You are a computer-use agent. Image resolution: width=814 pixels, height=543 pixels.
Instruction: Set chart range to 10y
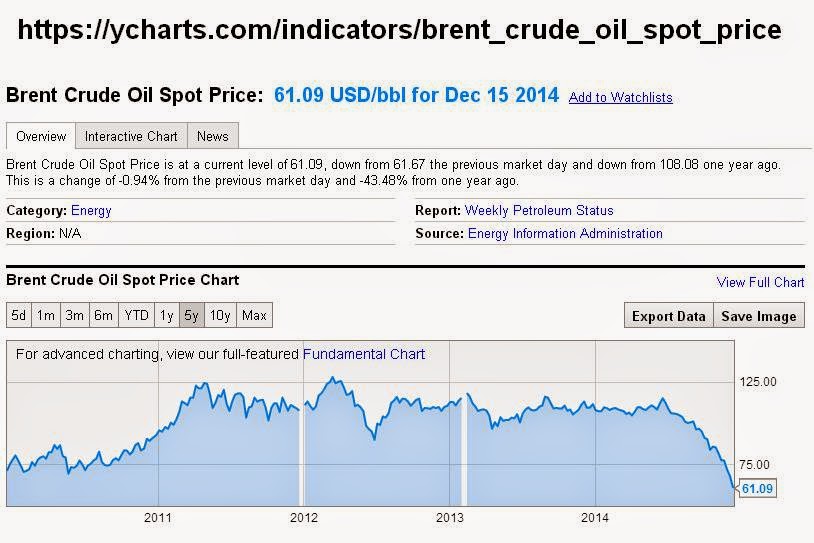coord(221,316)
